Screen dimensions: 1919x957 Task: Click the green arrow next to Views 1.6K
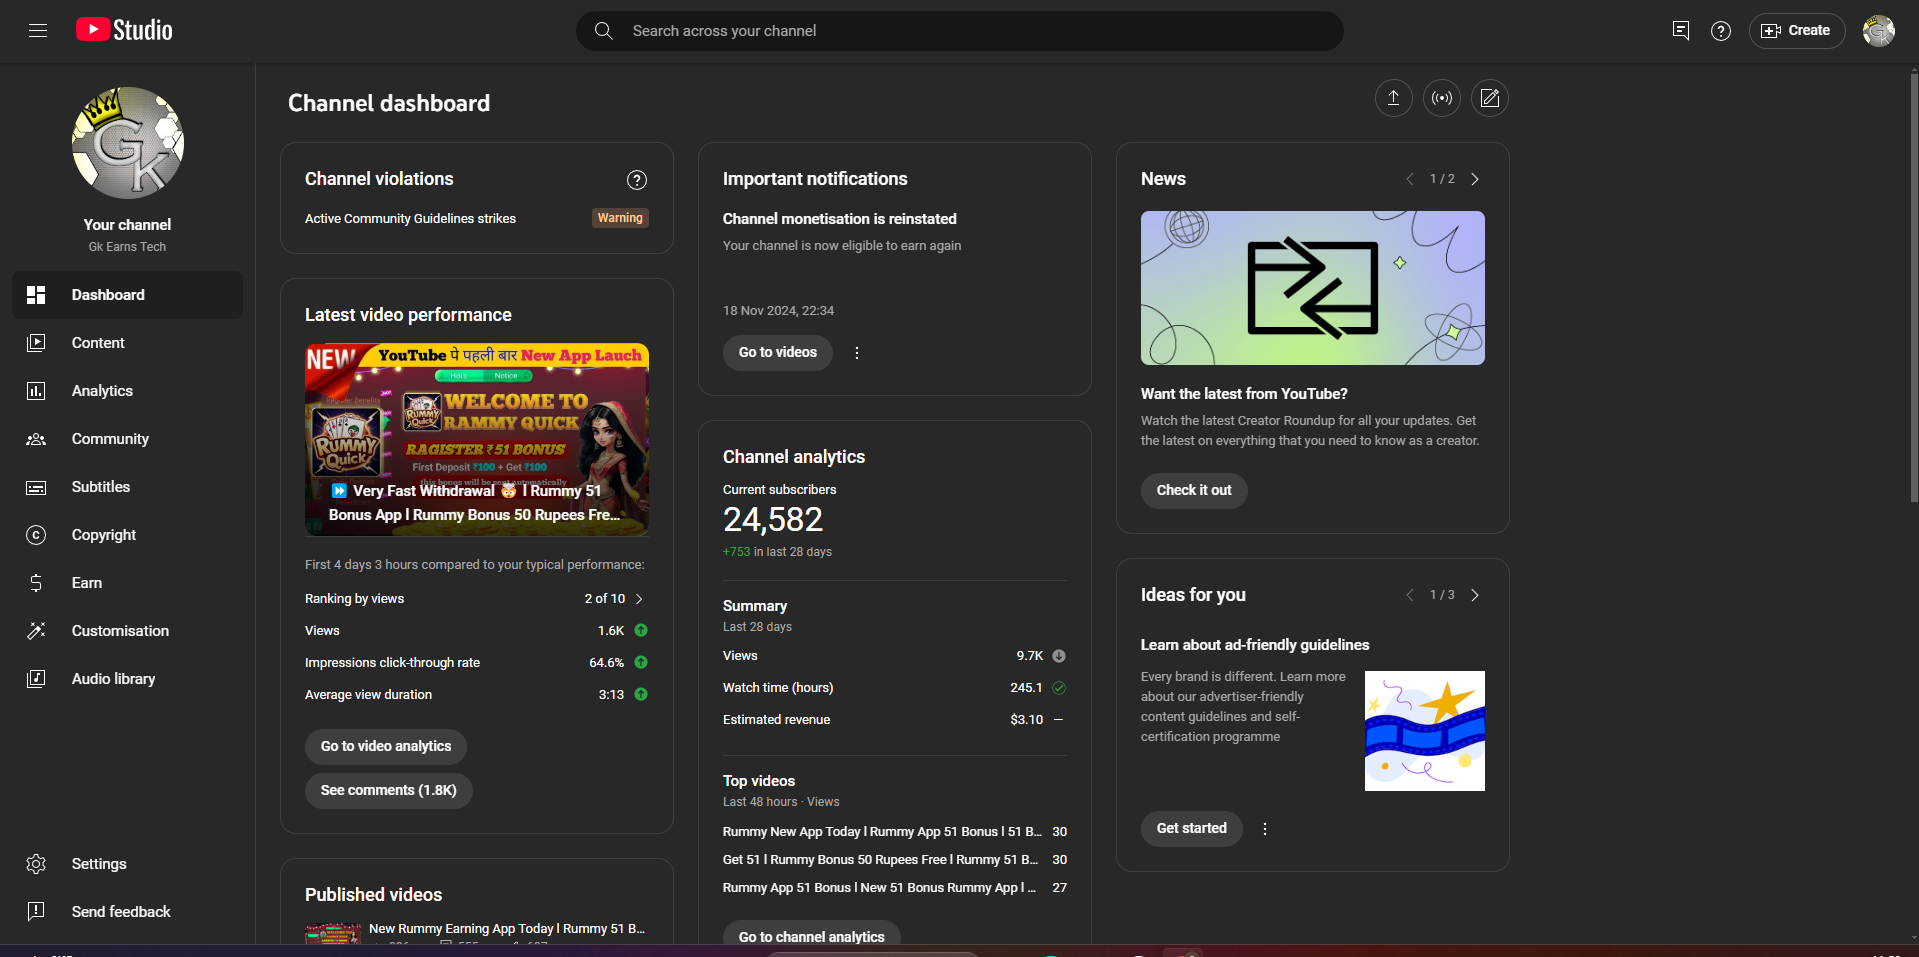point(641,630)
